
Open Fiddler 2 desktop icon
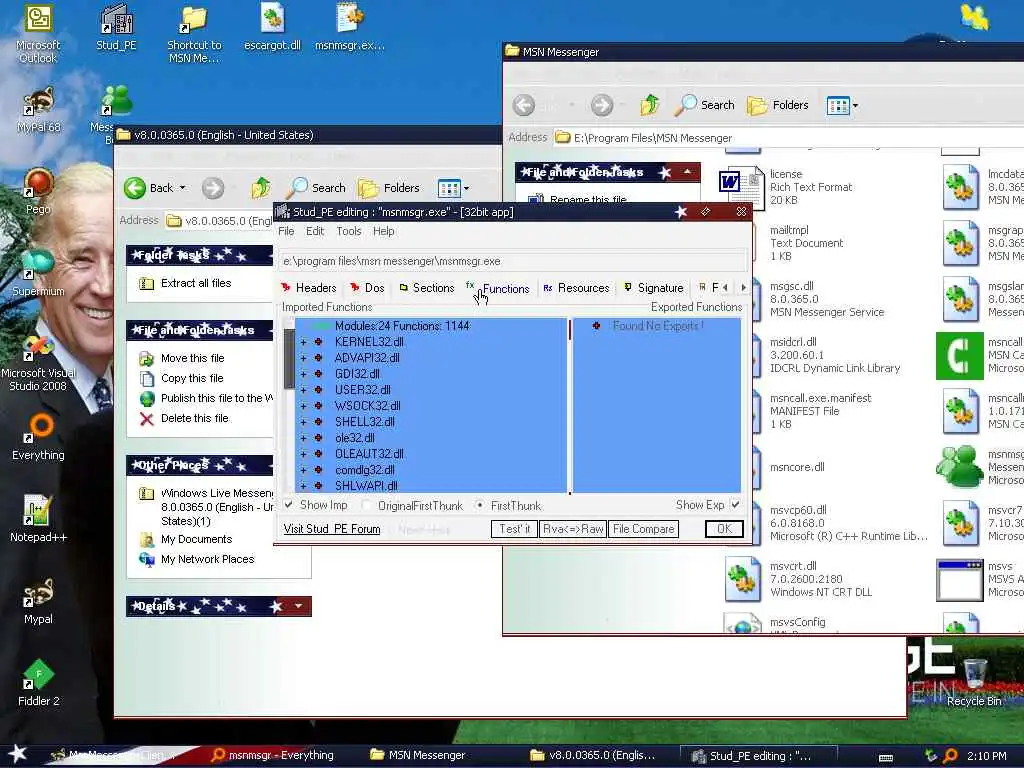(x=38, y=683)
